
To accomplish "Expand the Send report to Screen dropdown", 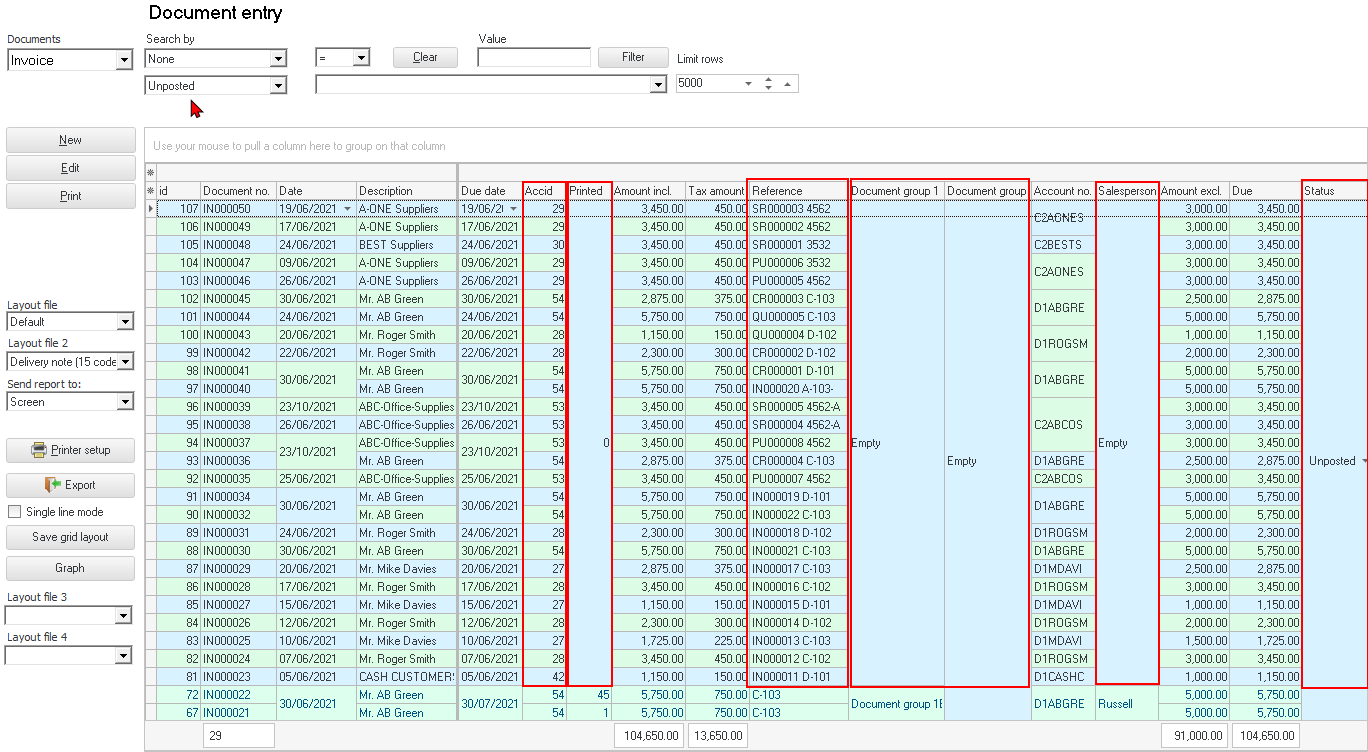I will (x=124, y=402).
